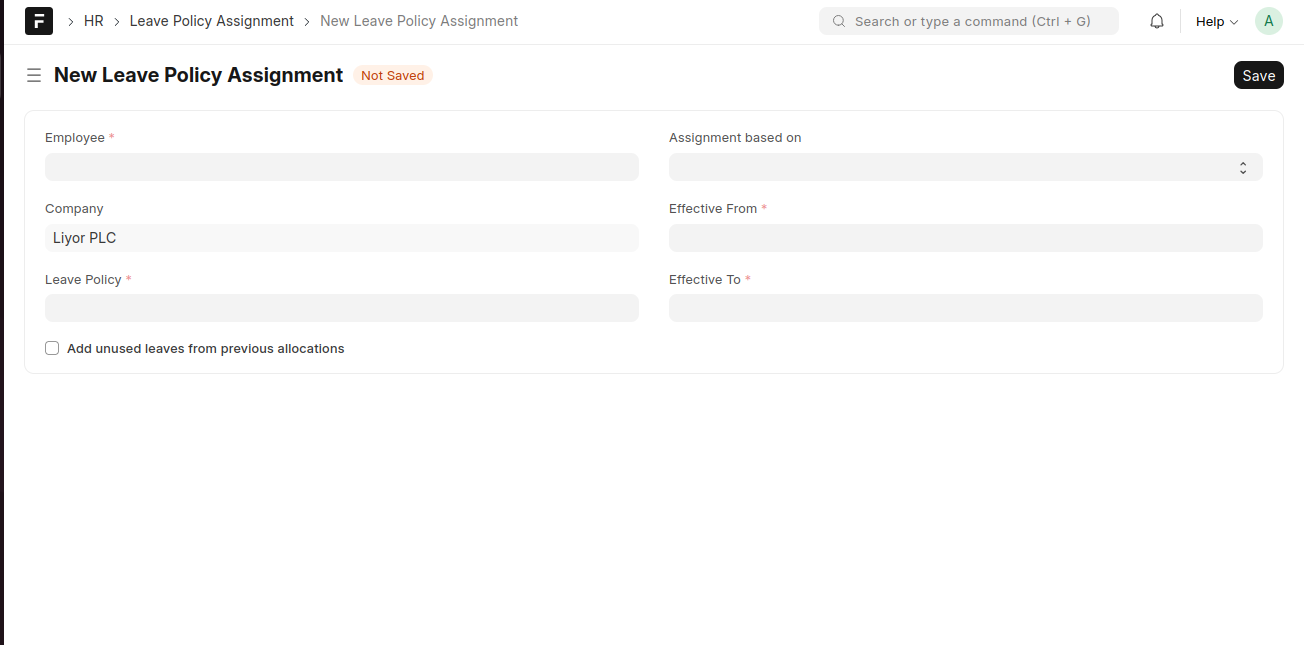Enable Add unused leaves from previous allocations
Image resolution: width=1304 pixels, height=645 pixels.
coord(52,349)
